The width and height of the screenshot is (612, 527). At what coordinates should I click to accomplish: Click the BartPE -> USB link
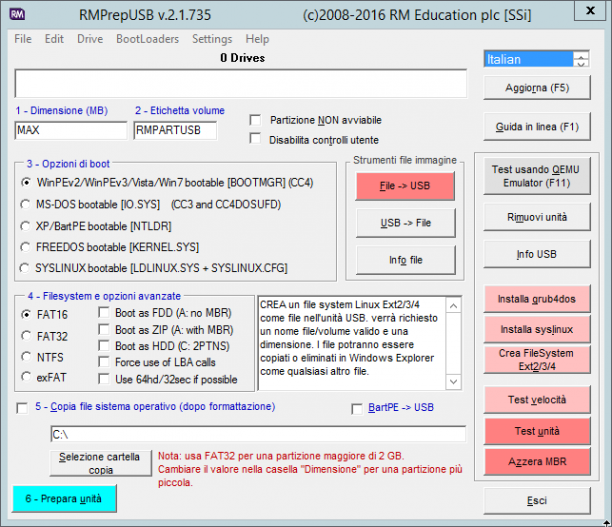coord(401,408)
